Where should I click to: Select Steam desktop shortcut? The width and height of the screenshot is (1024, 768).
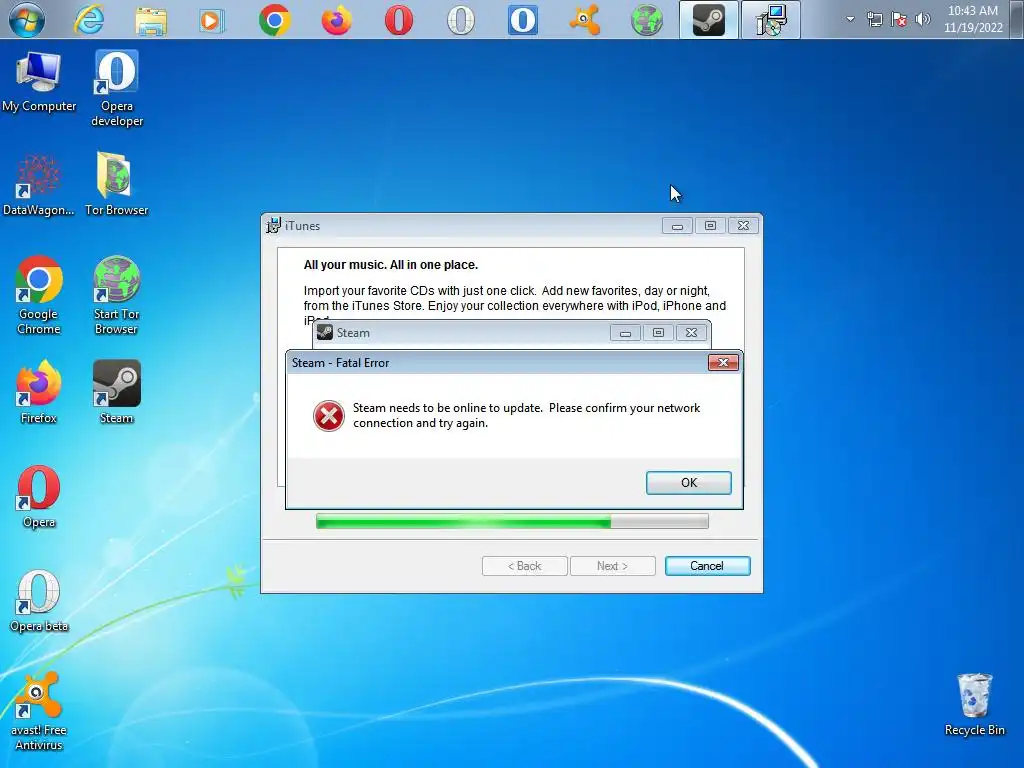pos(116,392)
